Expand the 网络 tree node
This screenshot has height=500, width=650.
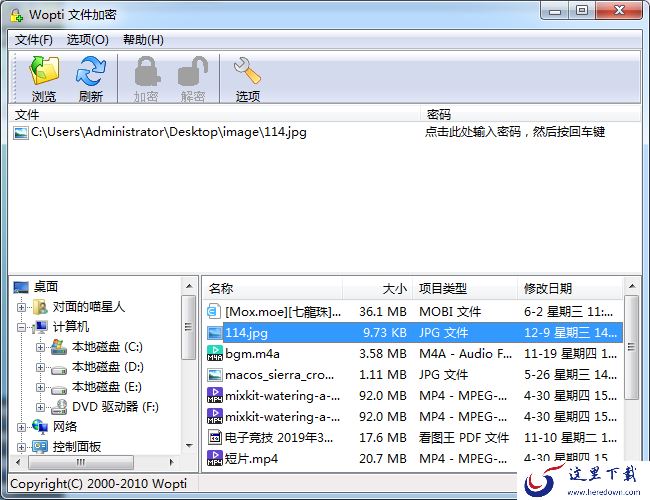tap(21, 427)
